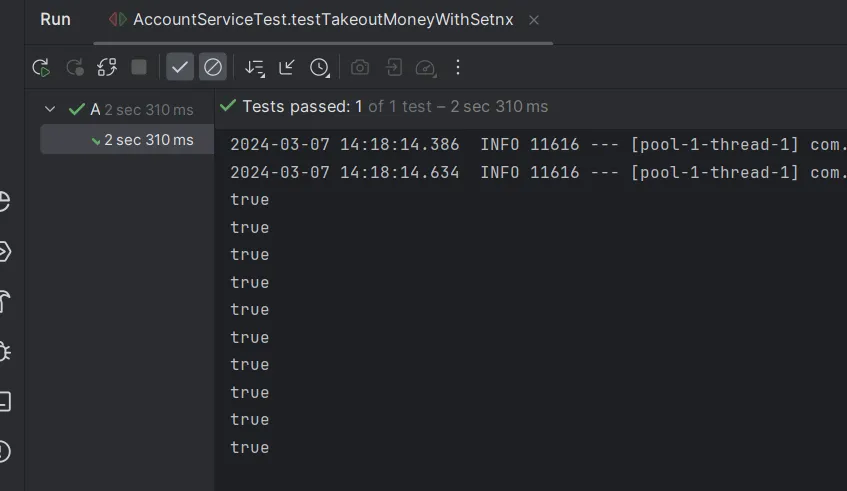Select the AccountServiceTest.testTakeoutMoneyWithSetnx tab

pyautogui.click(x=322, y=20)
